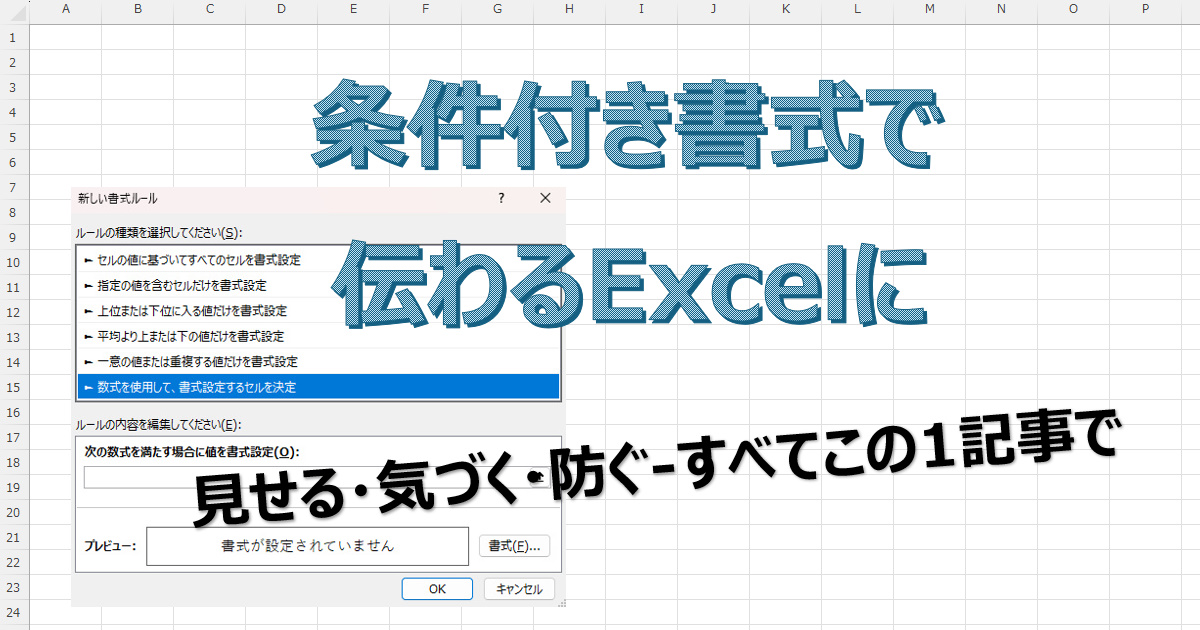Select row 12 header

pos(14,312)
